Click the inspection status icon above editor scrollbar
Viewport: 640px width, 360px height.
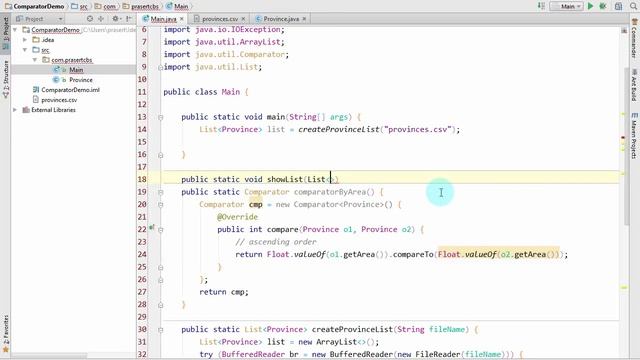[624, 31]
